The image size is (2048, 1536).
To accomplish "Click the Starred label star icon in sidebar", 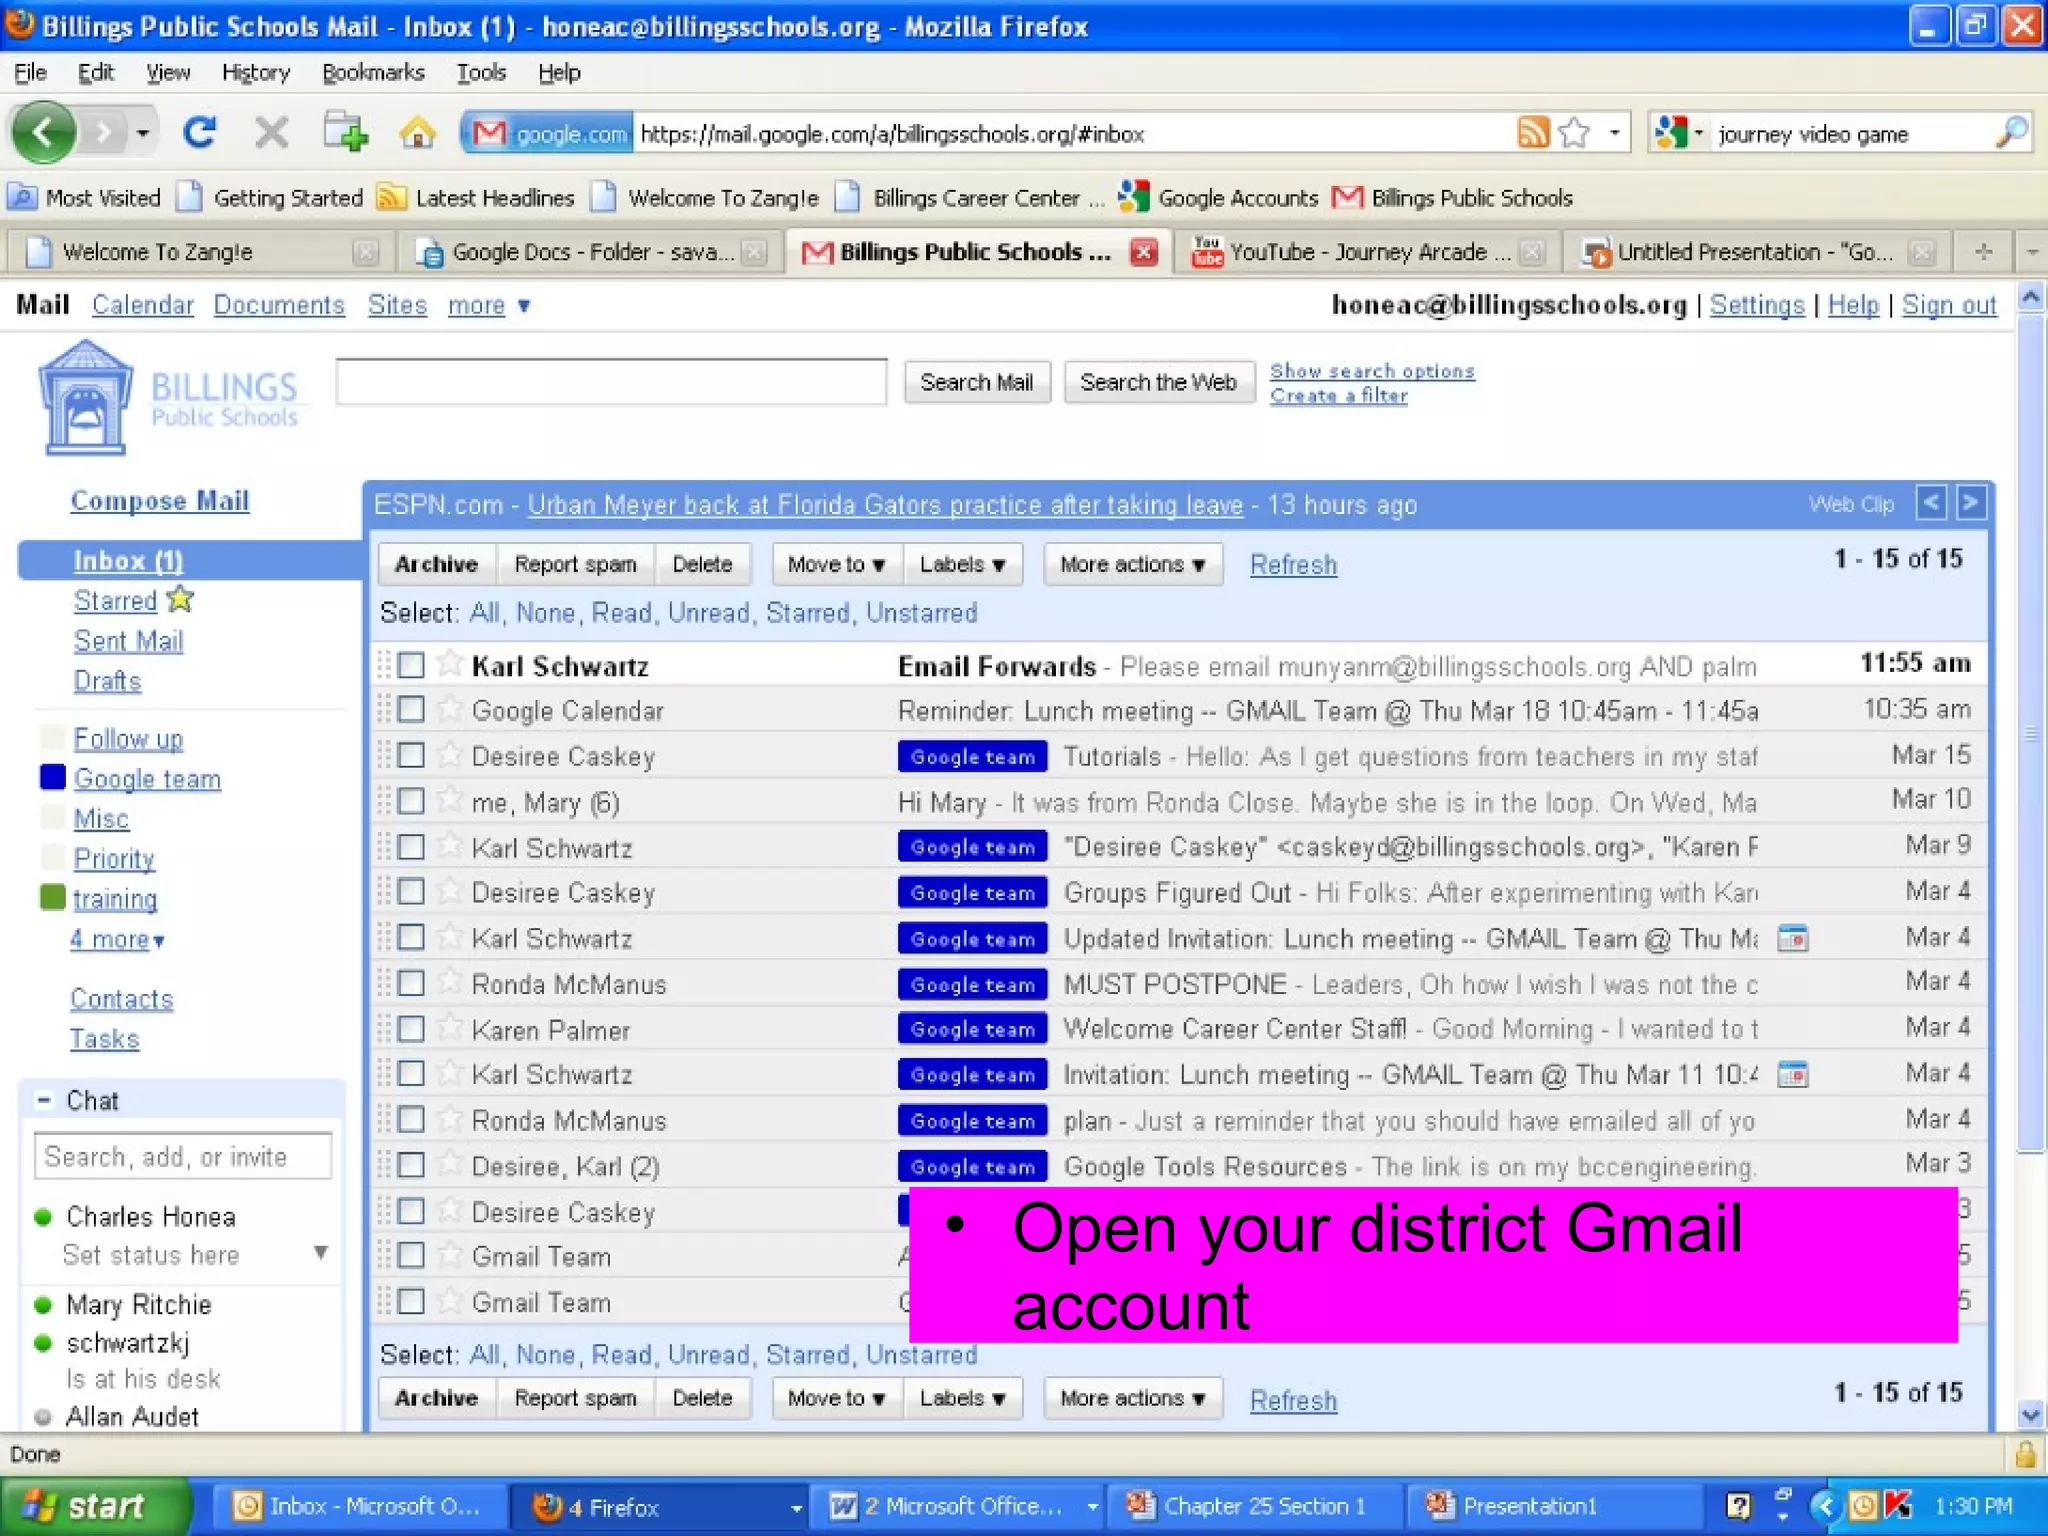I will tap(180, 599).
